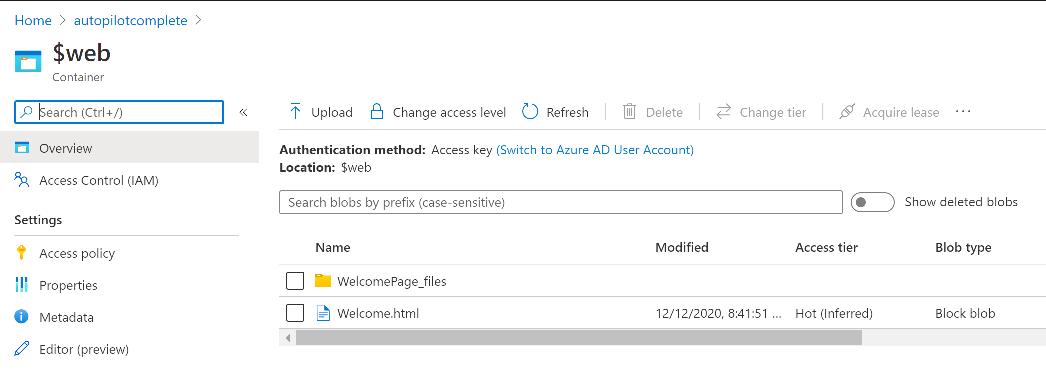
Task: Focus Search blobs by prefix field
Action: (x=561, y=202)
